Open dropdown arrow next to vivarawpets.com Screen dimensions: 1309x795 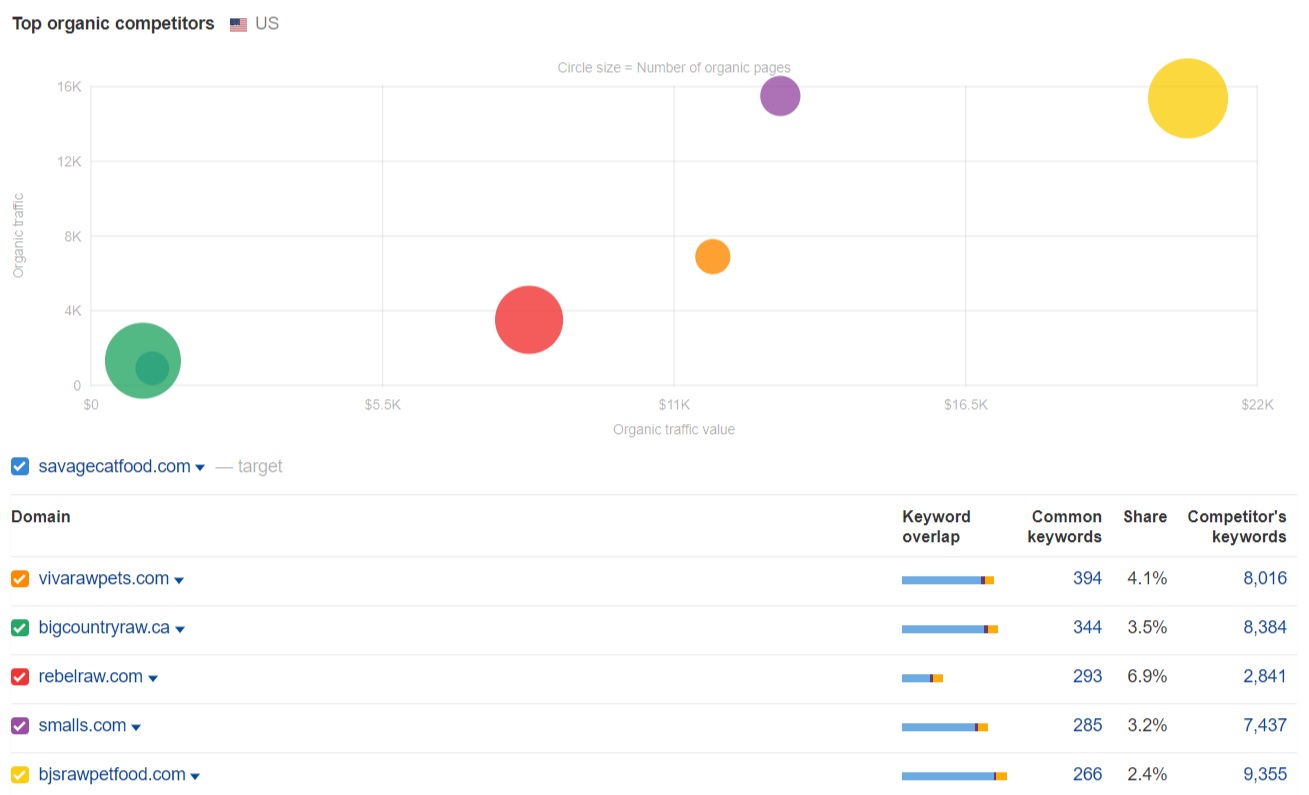pyautogui.click(x=179, y=581)
